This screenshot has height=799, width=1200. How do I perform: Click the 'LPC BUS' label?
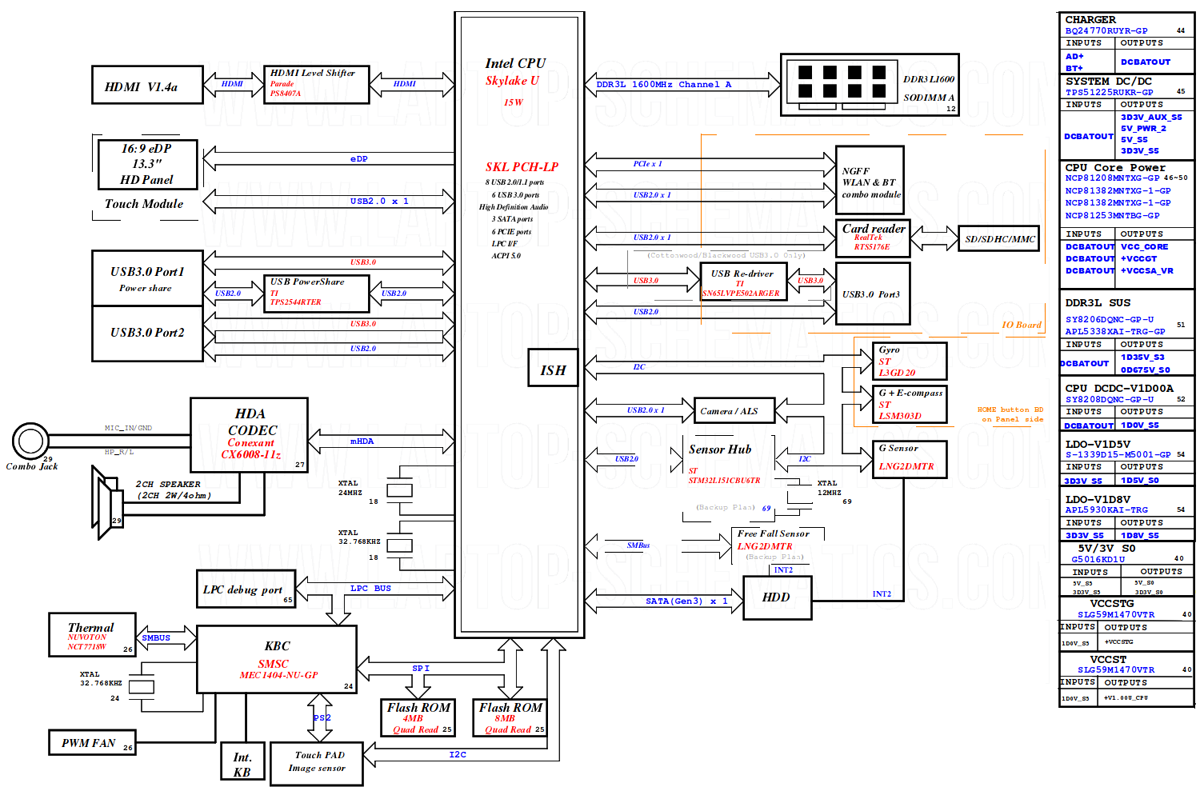pos(371,589)
